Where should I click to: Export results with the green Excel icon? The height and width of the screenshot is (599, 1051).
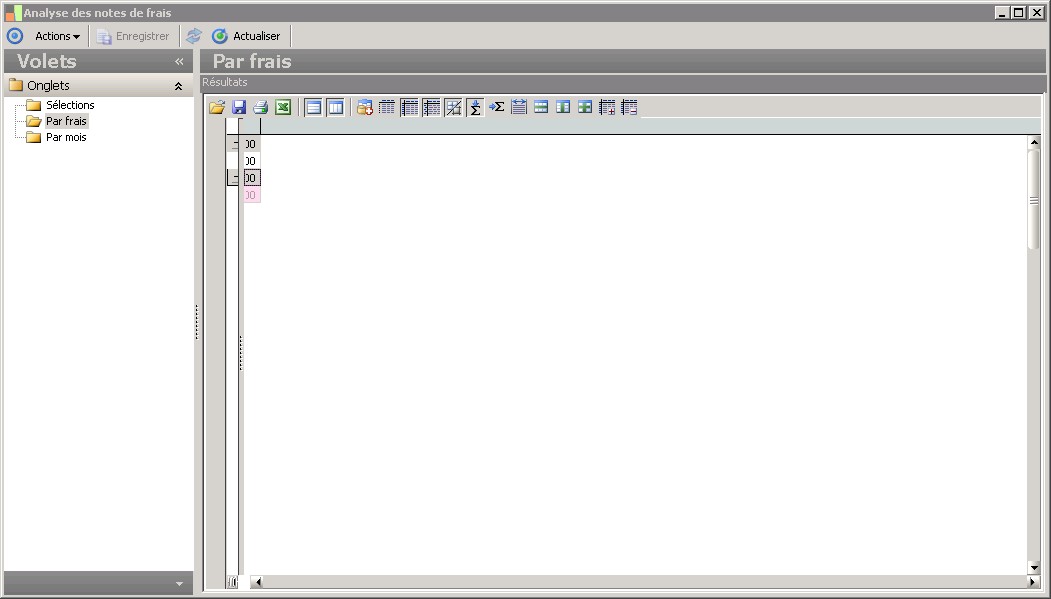283,107
